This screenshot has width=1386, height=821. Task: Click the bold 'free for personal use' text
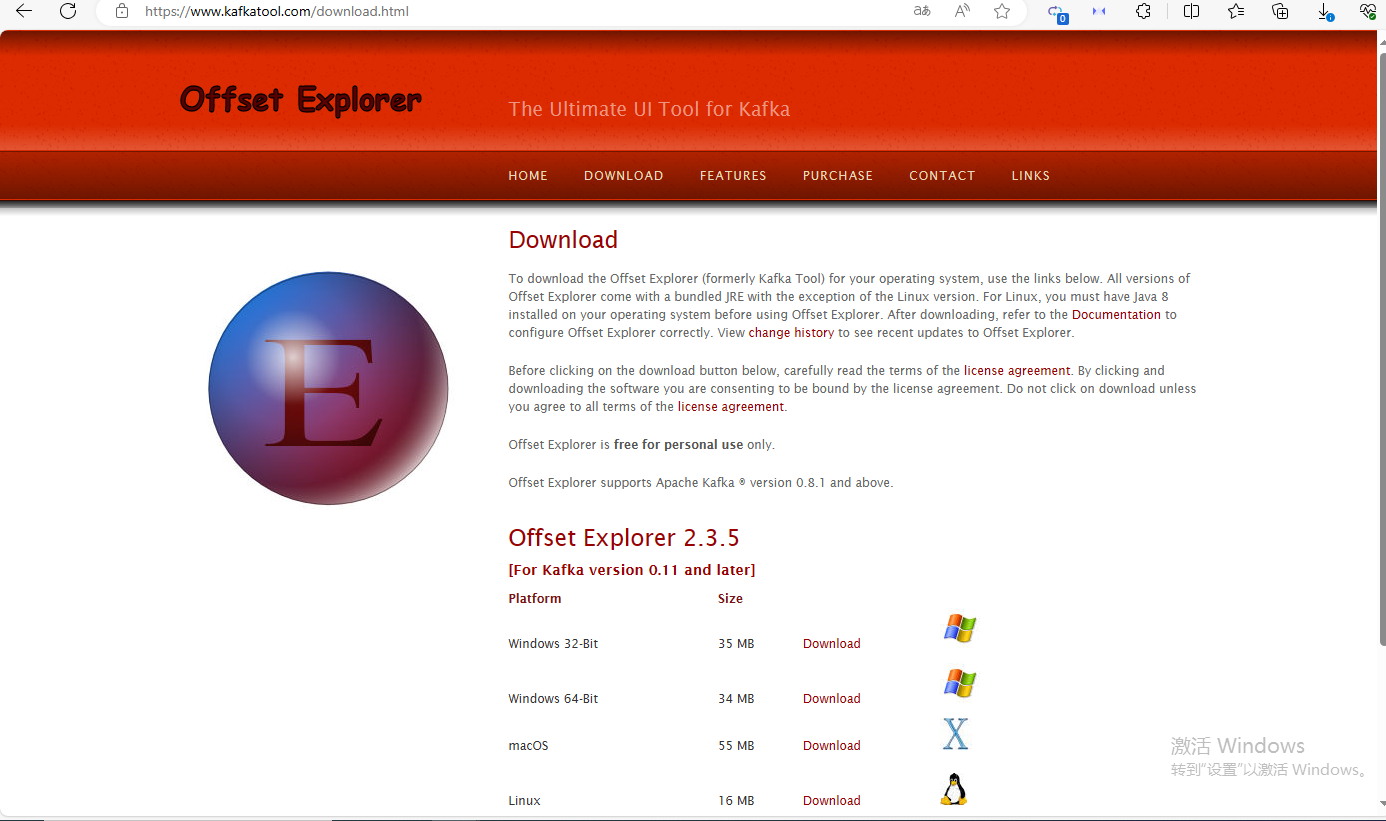point(678,445)
